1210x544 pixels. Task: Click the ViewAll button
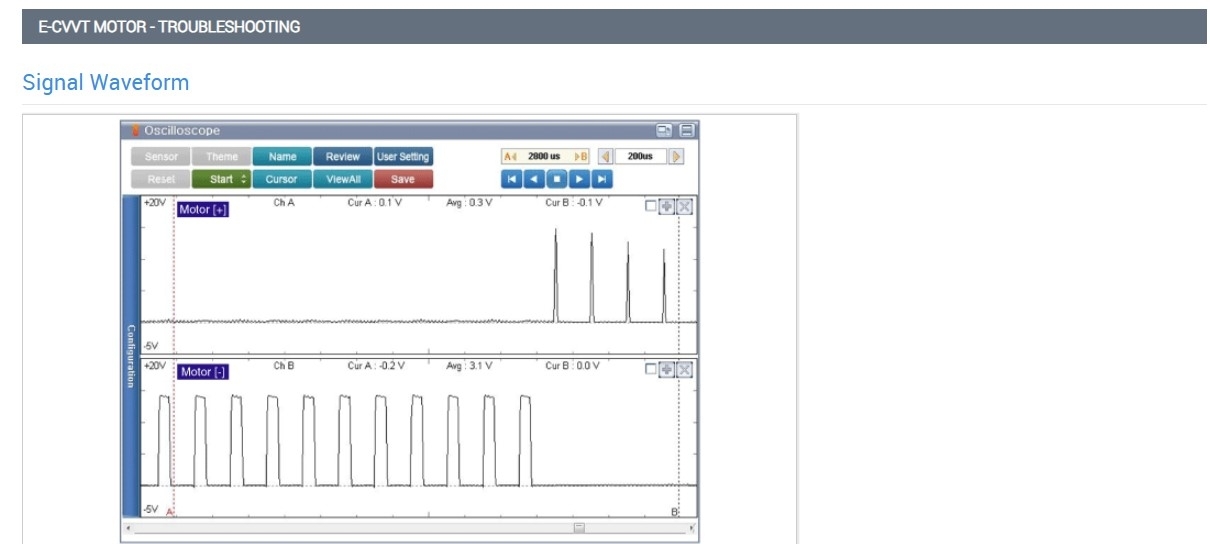342,179
